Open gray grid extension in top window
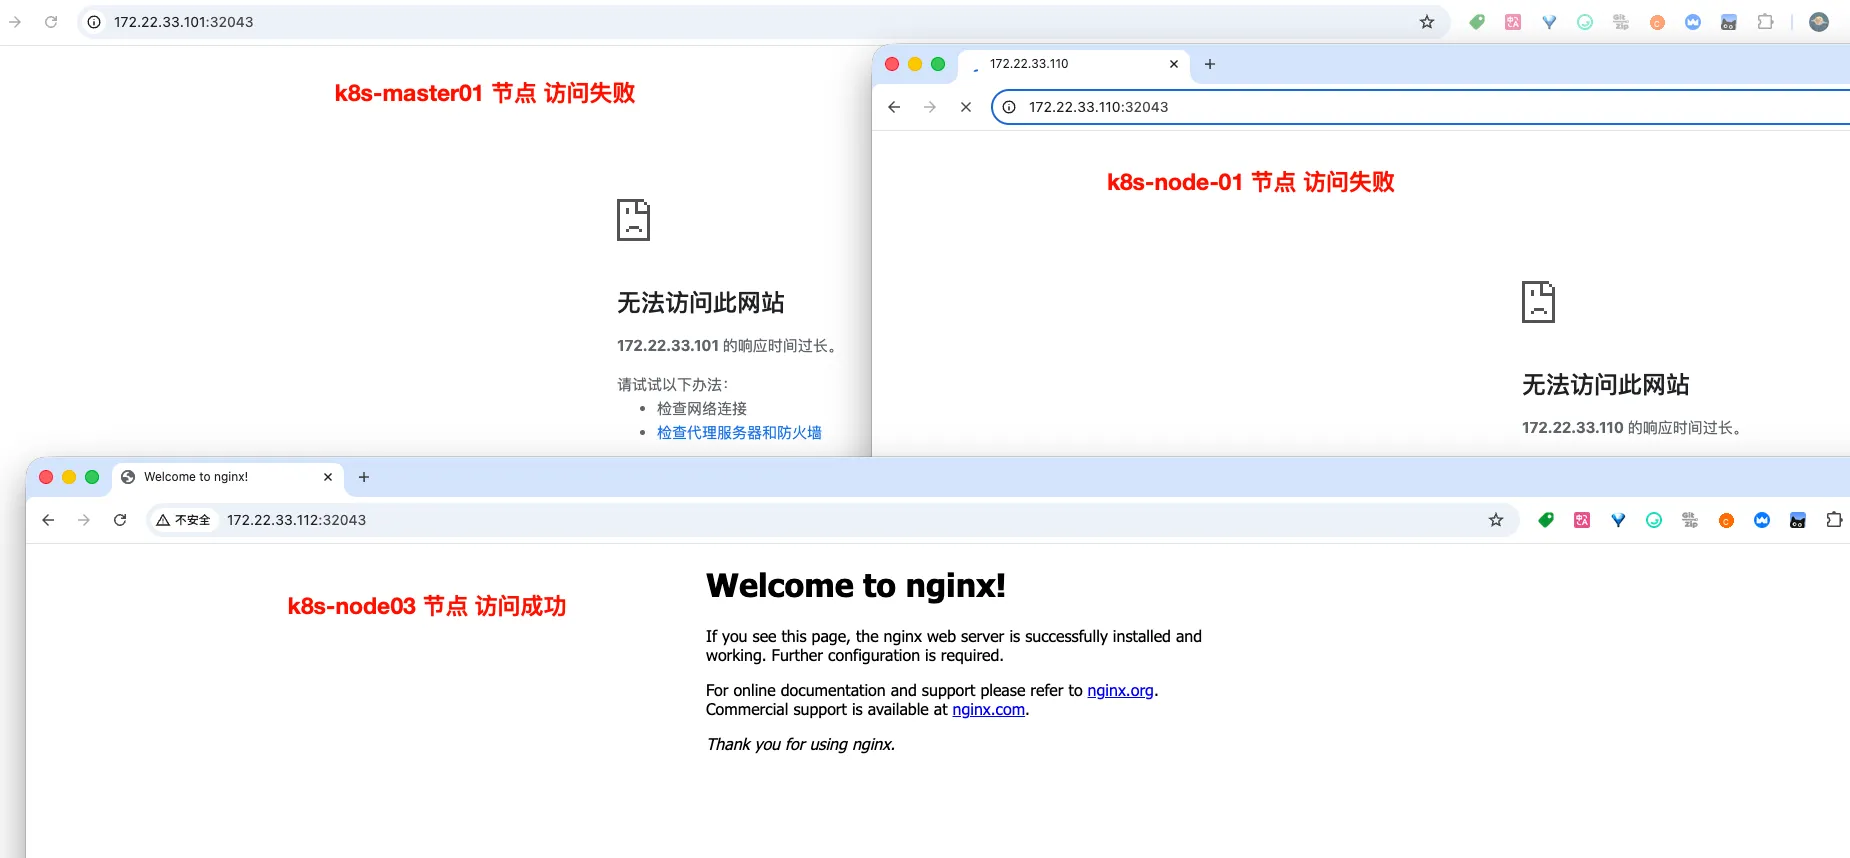The image size is (1850, 858). [1621, 22]
